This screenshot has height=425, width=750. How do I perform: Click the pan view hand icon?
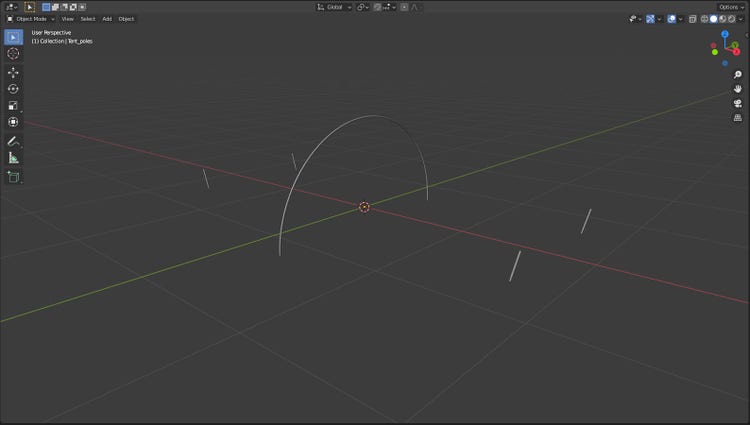click(x=738, y=89)
